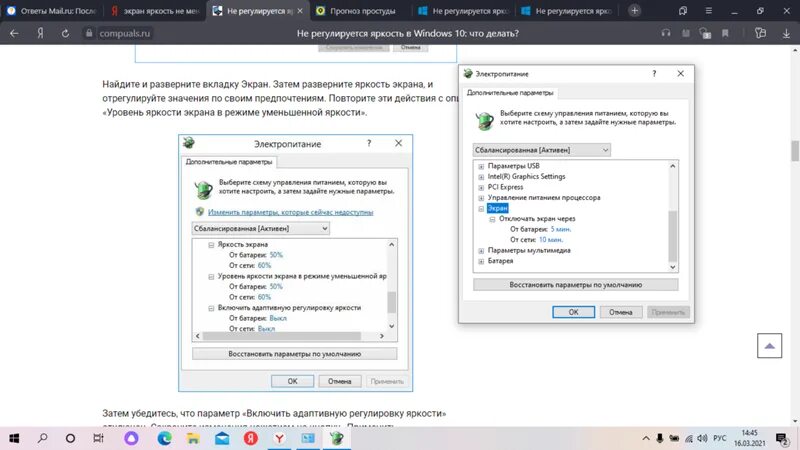Open browser downloads arrow icon

coord(786,33)
